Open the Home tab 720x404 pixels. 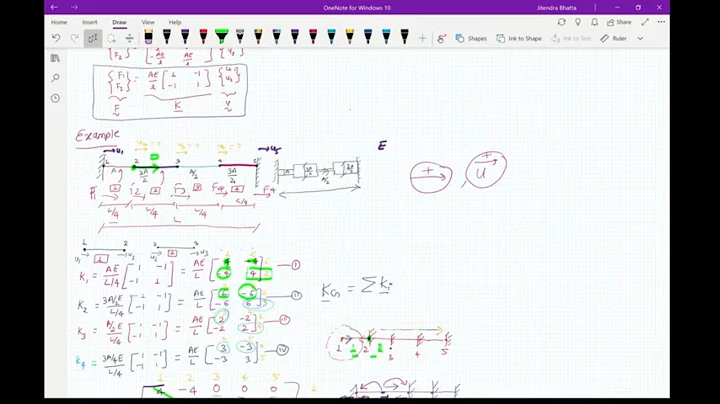[x=59, y=22]
